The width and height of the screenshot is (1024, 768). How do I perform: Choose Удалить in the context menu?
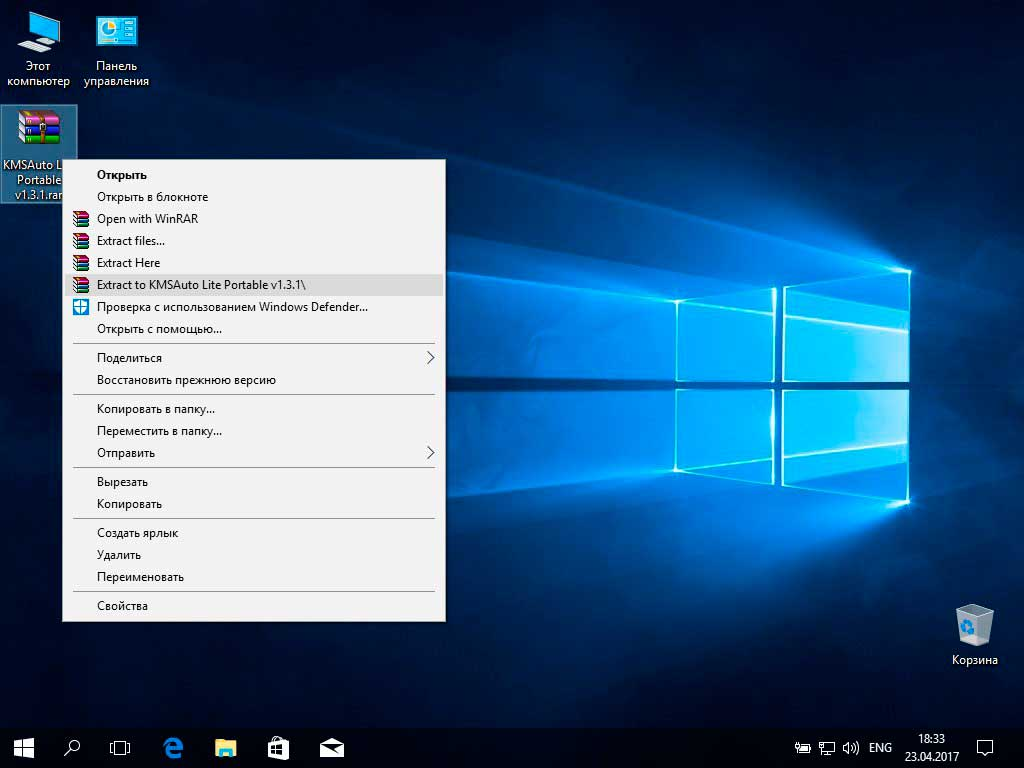[254, 555]
